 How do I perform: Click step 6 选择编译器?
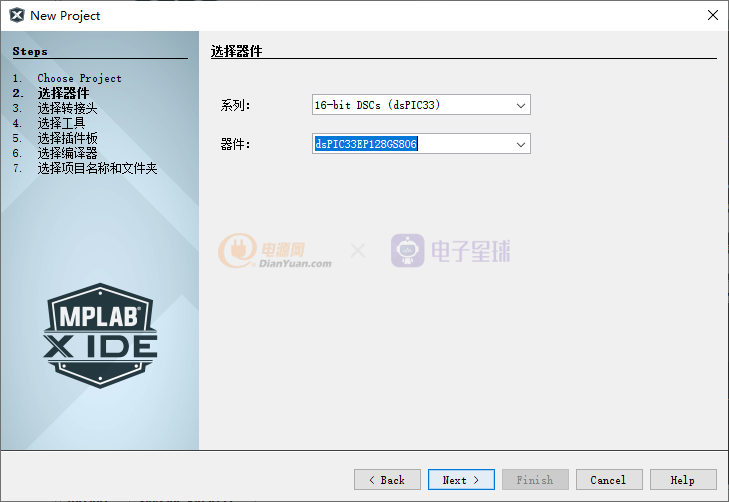point(67,153)
